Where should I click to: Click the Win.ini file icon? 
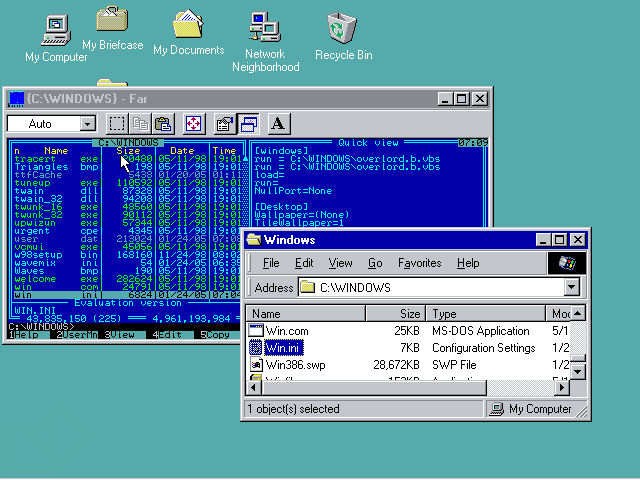tap(256, 347)
